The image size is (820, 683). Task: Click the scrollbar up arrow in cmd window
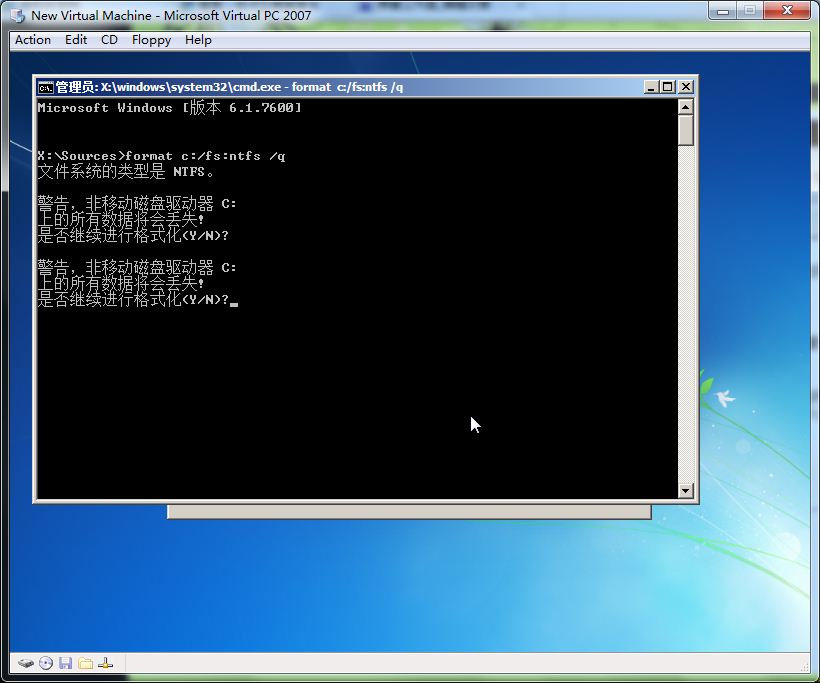(687, 107)
